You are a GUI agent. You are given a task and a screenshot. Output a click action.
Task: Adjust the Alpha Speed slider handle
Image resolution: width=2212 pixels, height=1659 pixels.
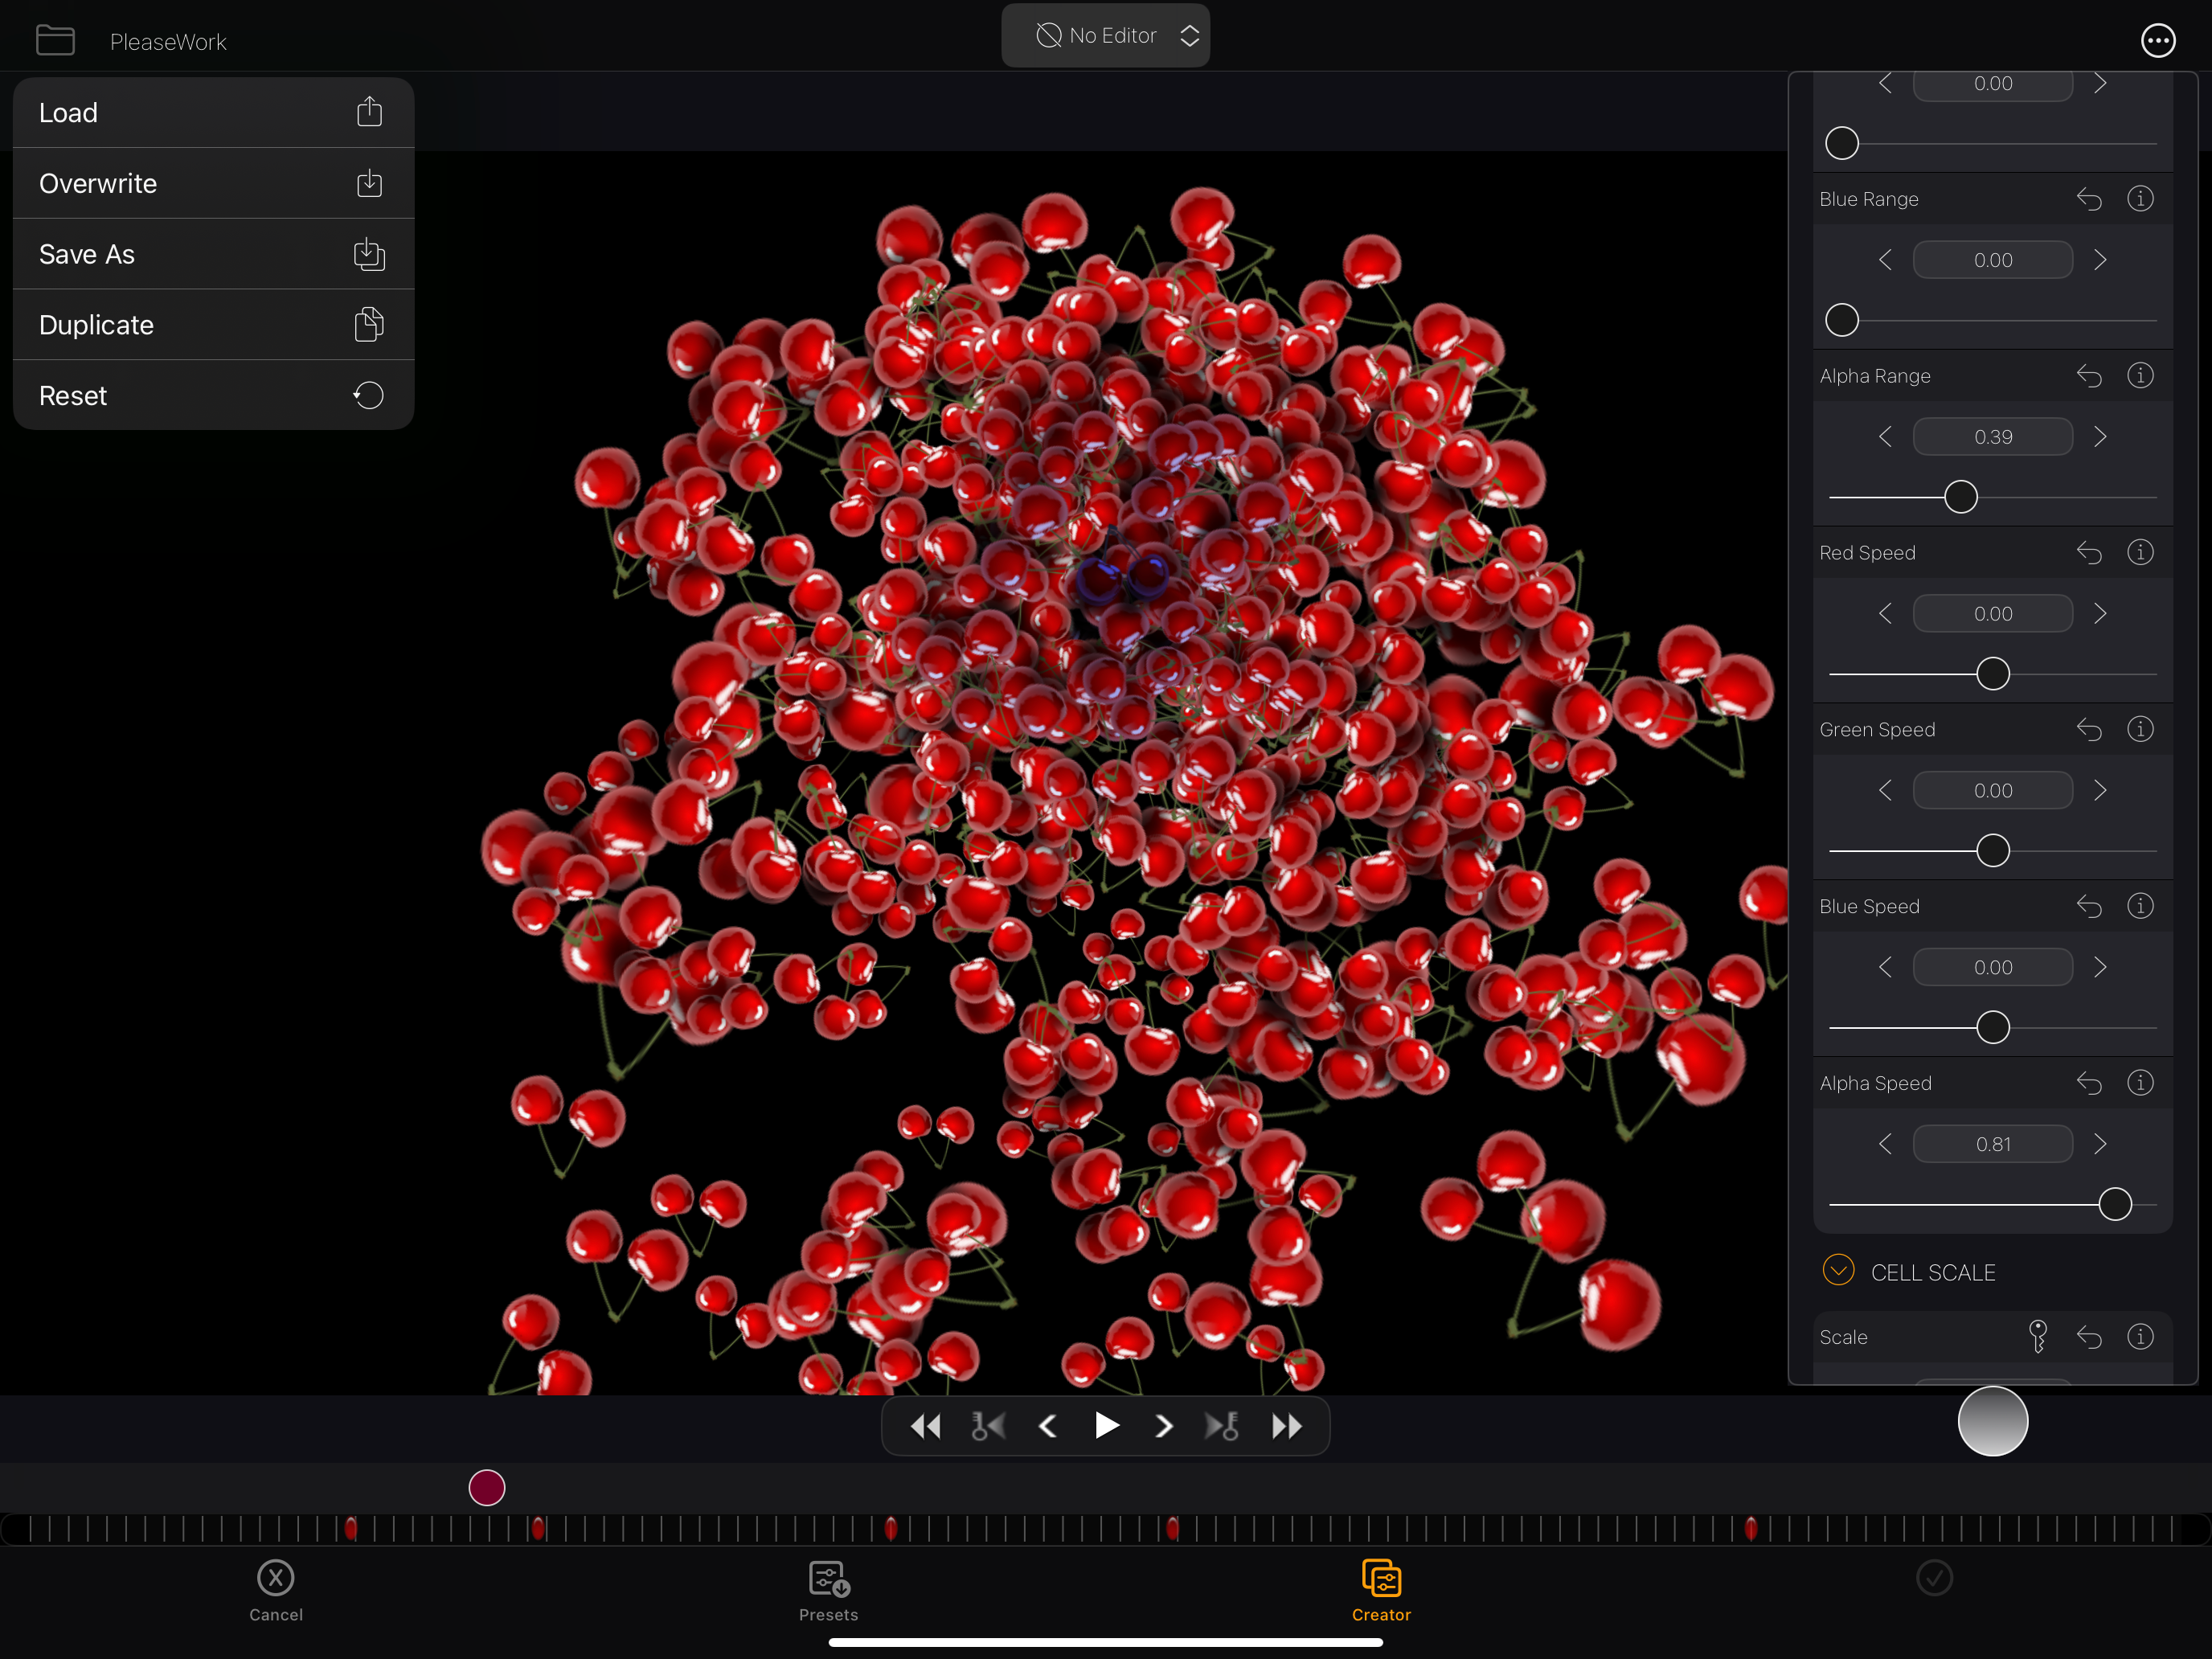tap(2115, 1204)
